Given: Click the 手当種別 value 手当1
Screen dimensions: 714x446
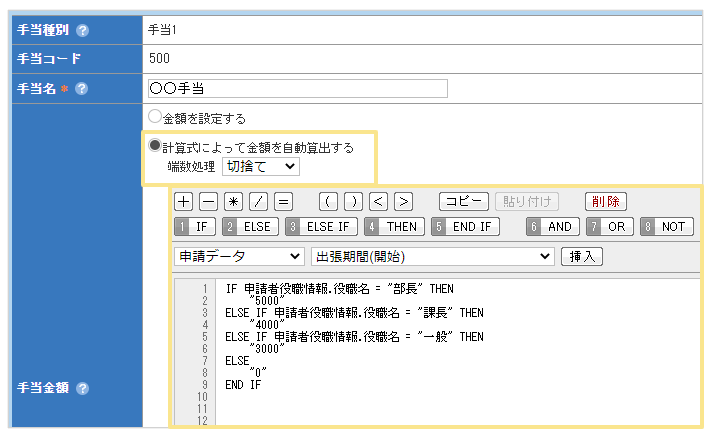Looking at the screenshot, I should pyautogui.click(x=162, y=30).
